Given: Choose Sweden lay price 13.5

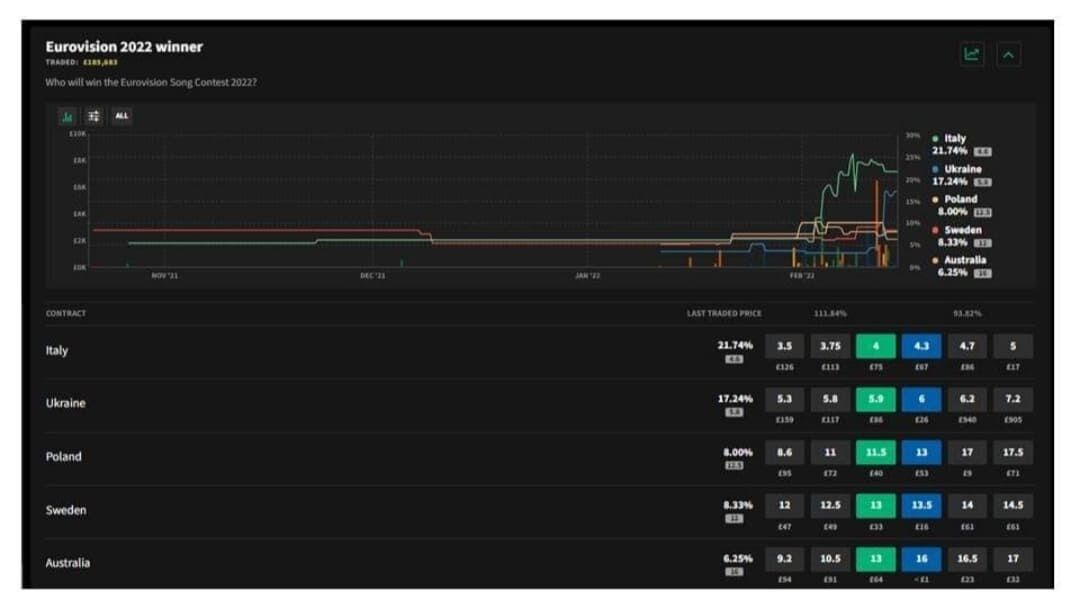Looking at the screenshot, I should click(921, 506).
